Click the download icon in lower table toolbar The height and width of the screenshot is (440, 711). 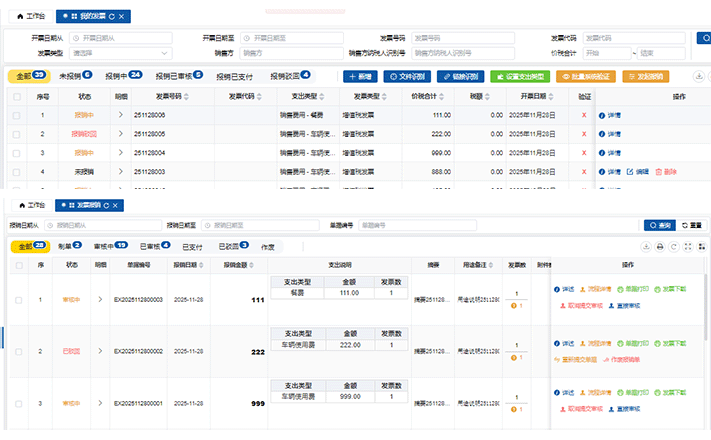point(646,246)
